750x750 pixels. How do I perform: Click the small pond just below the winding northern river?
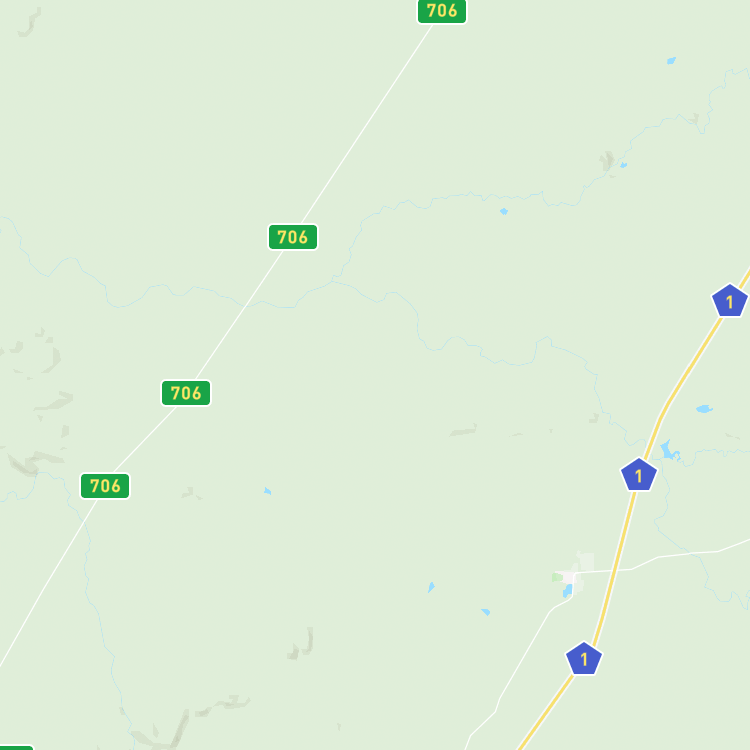point(504,211)
